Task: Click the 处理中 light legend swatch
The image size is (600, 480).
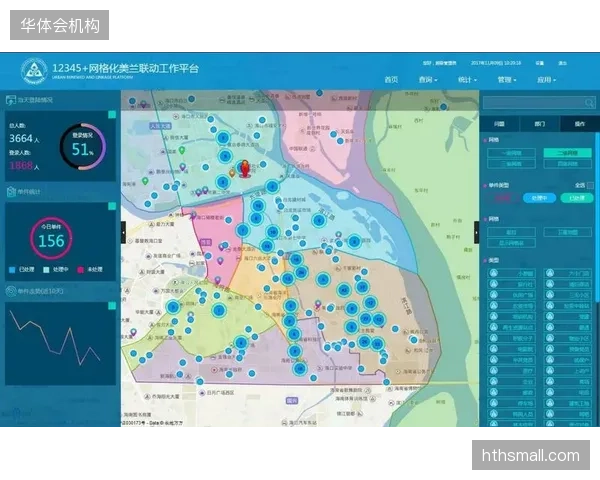Action: click(46, 270)
